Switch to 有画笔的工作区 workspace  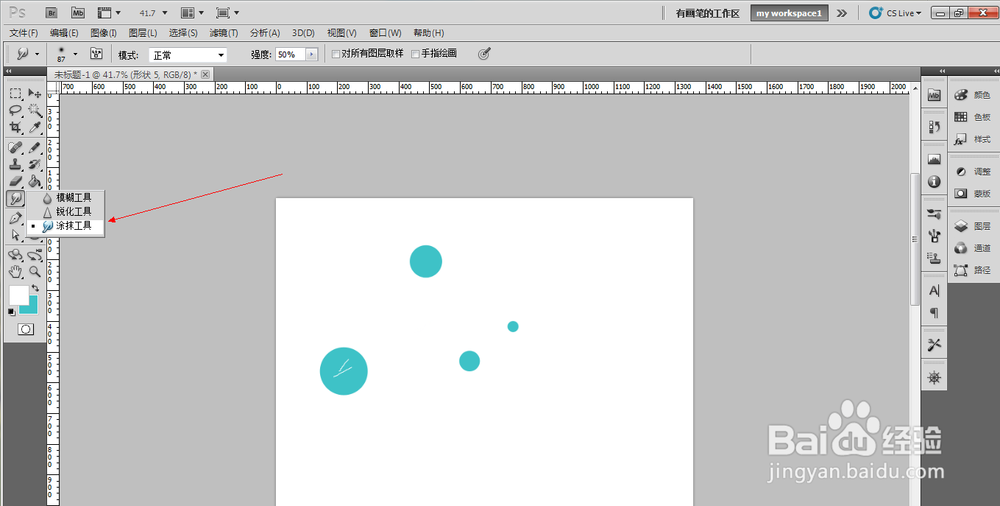(x=707, y=13)
